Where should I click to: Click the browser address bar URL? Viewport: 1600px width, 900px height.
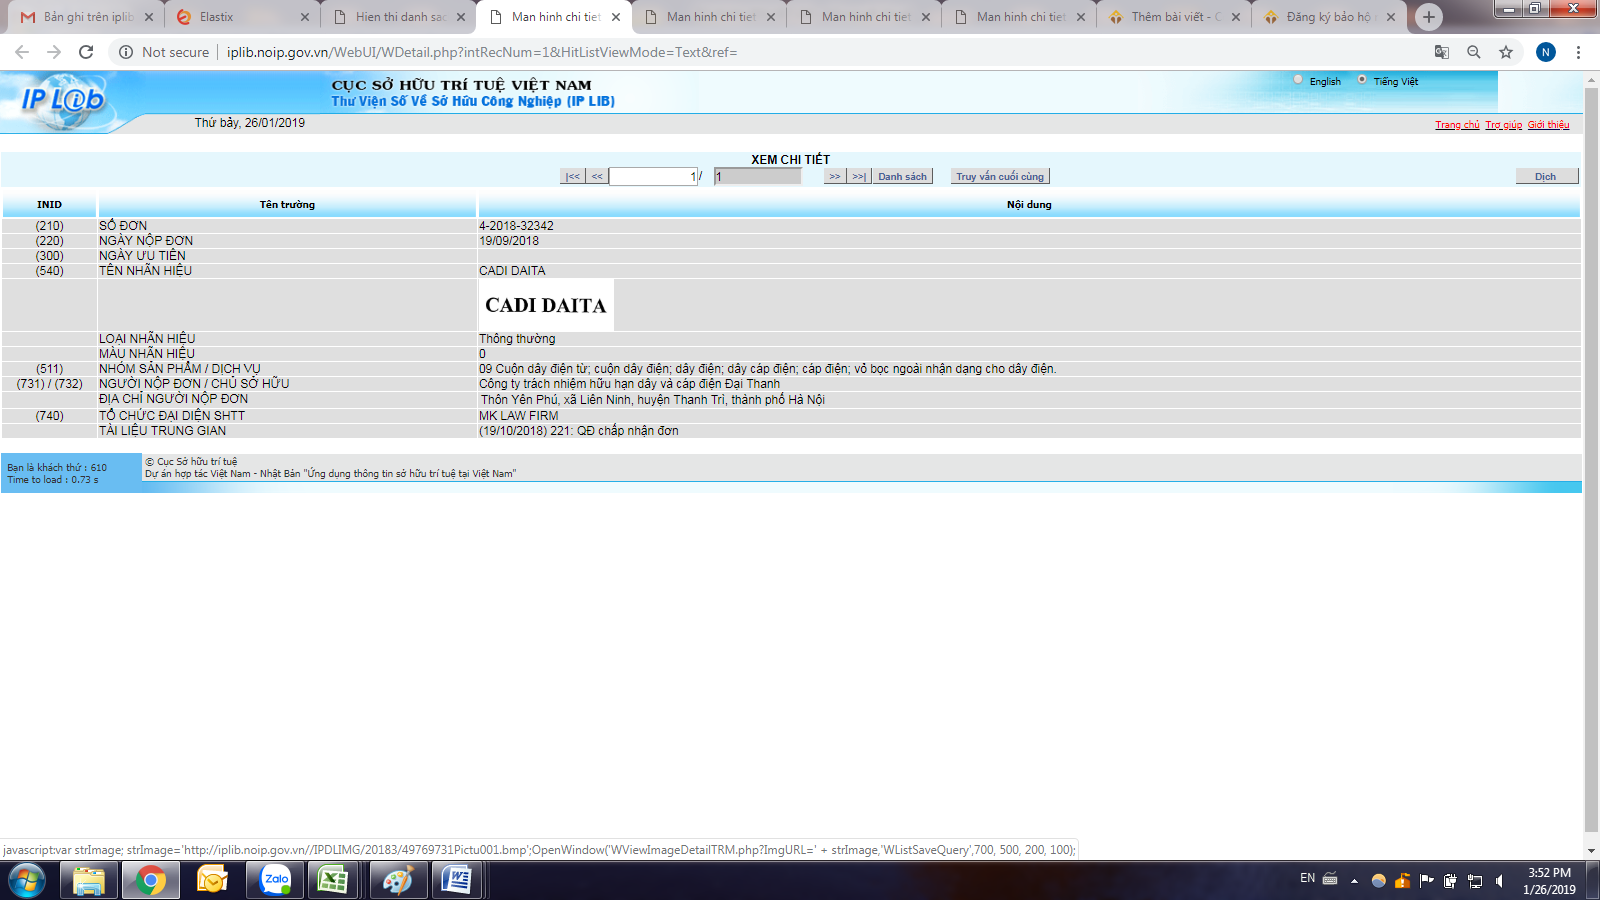[482, 52]
